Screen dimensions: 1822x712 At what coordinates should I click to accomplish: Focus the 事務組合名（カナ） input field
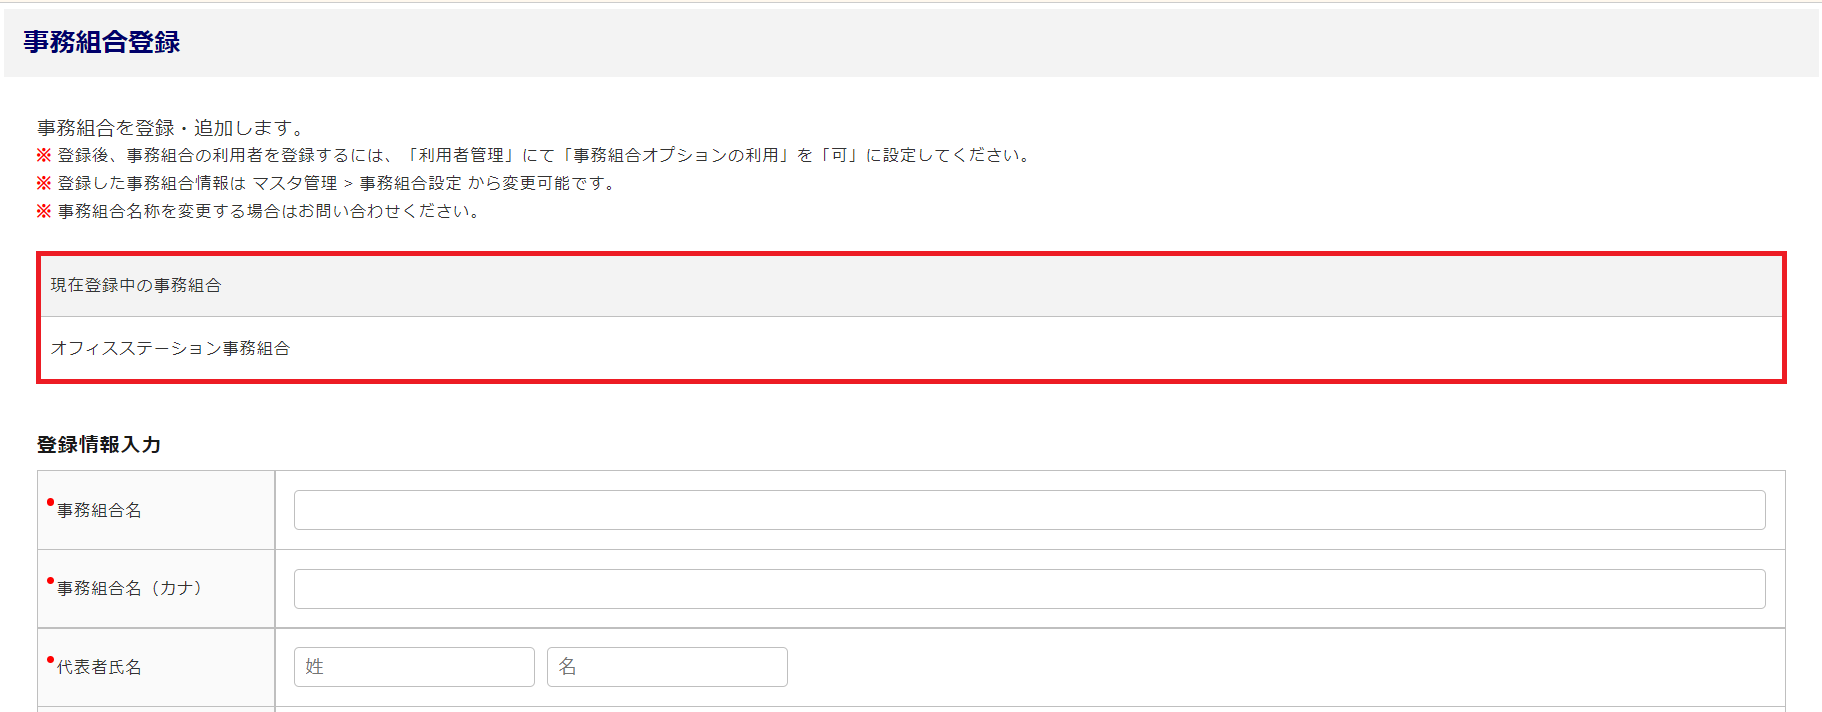[1029, 589]
